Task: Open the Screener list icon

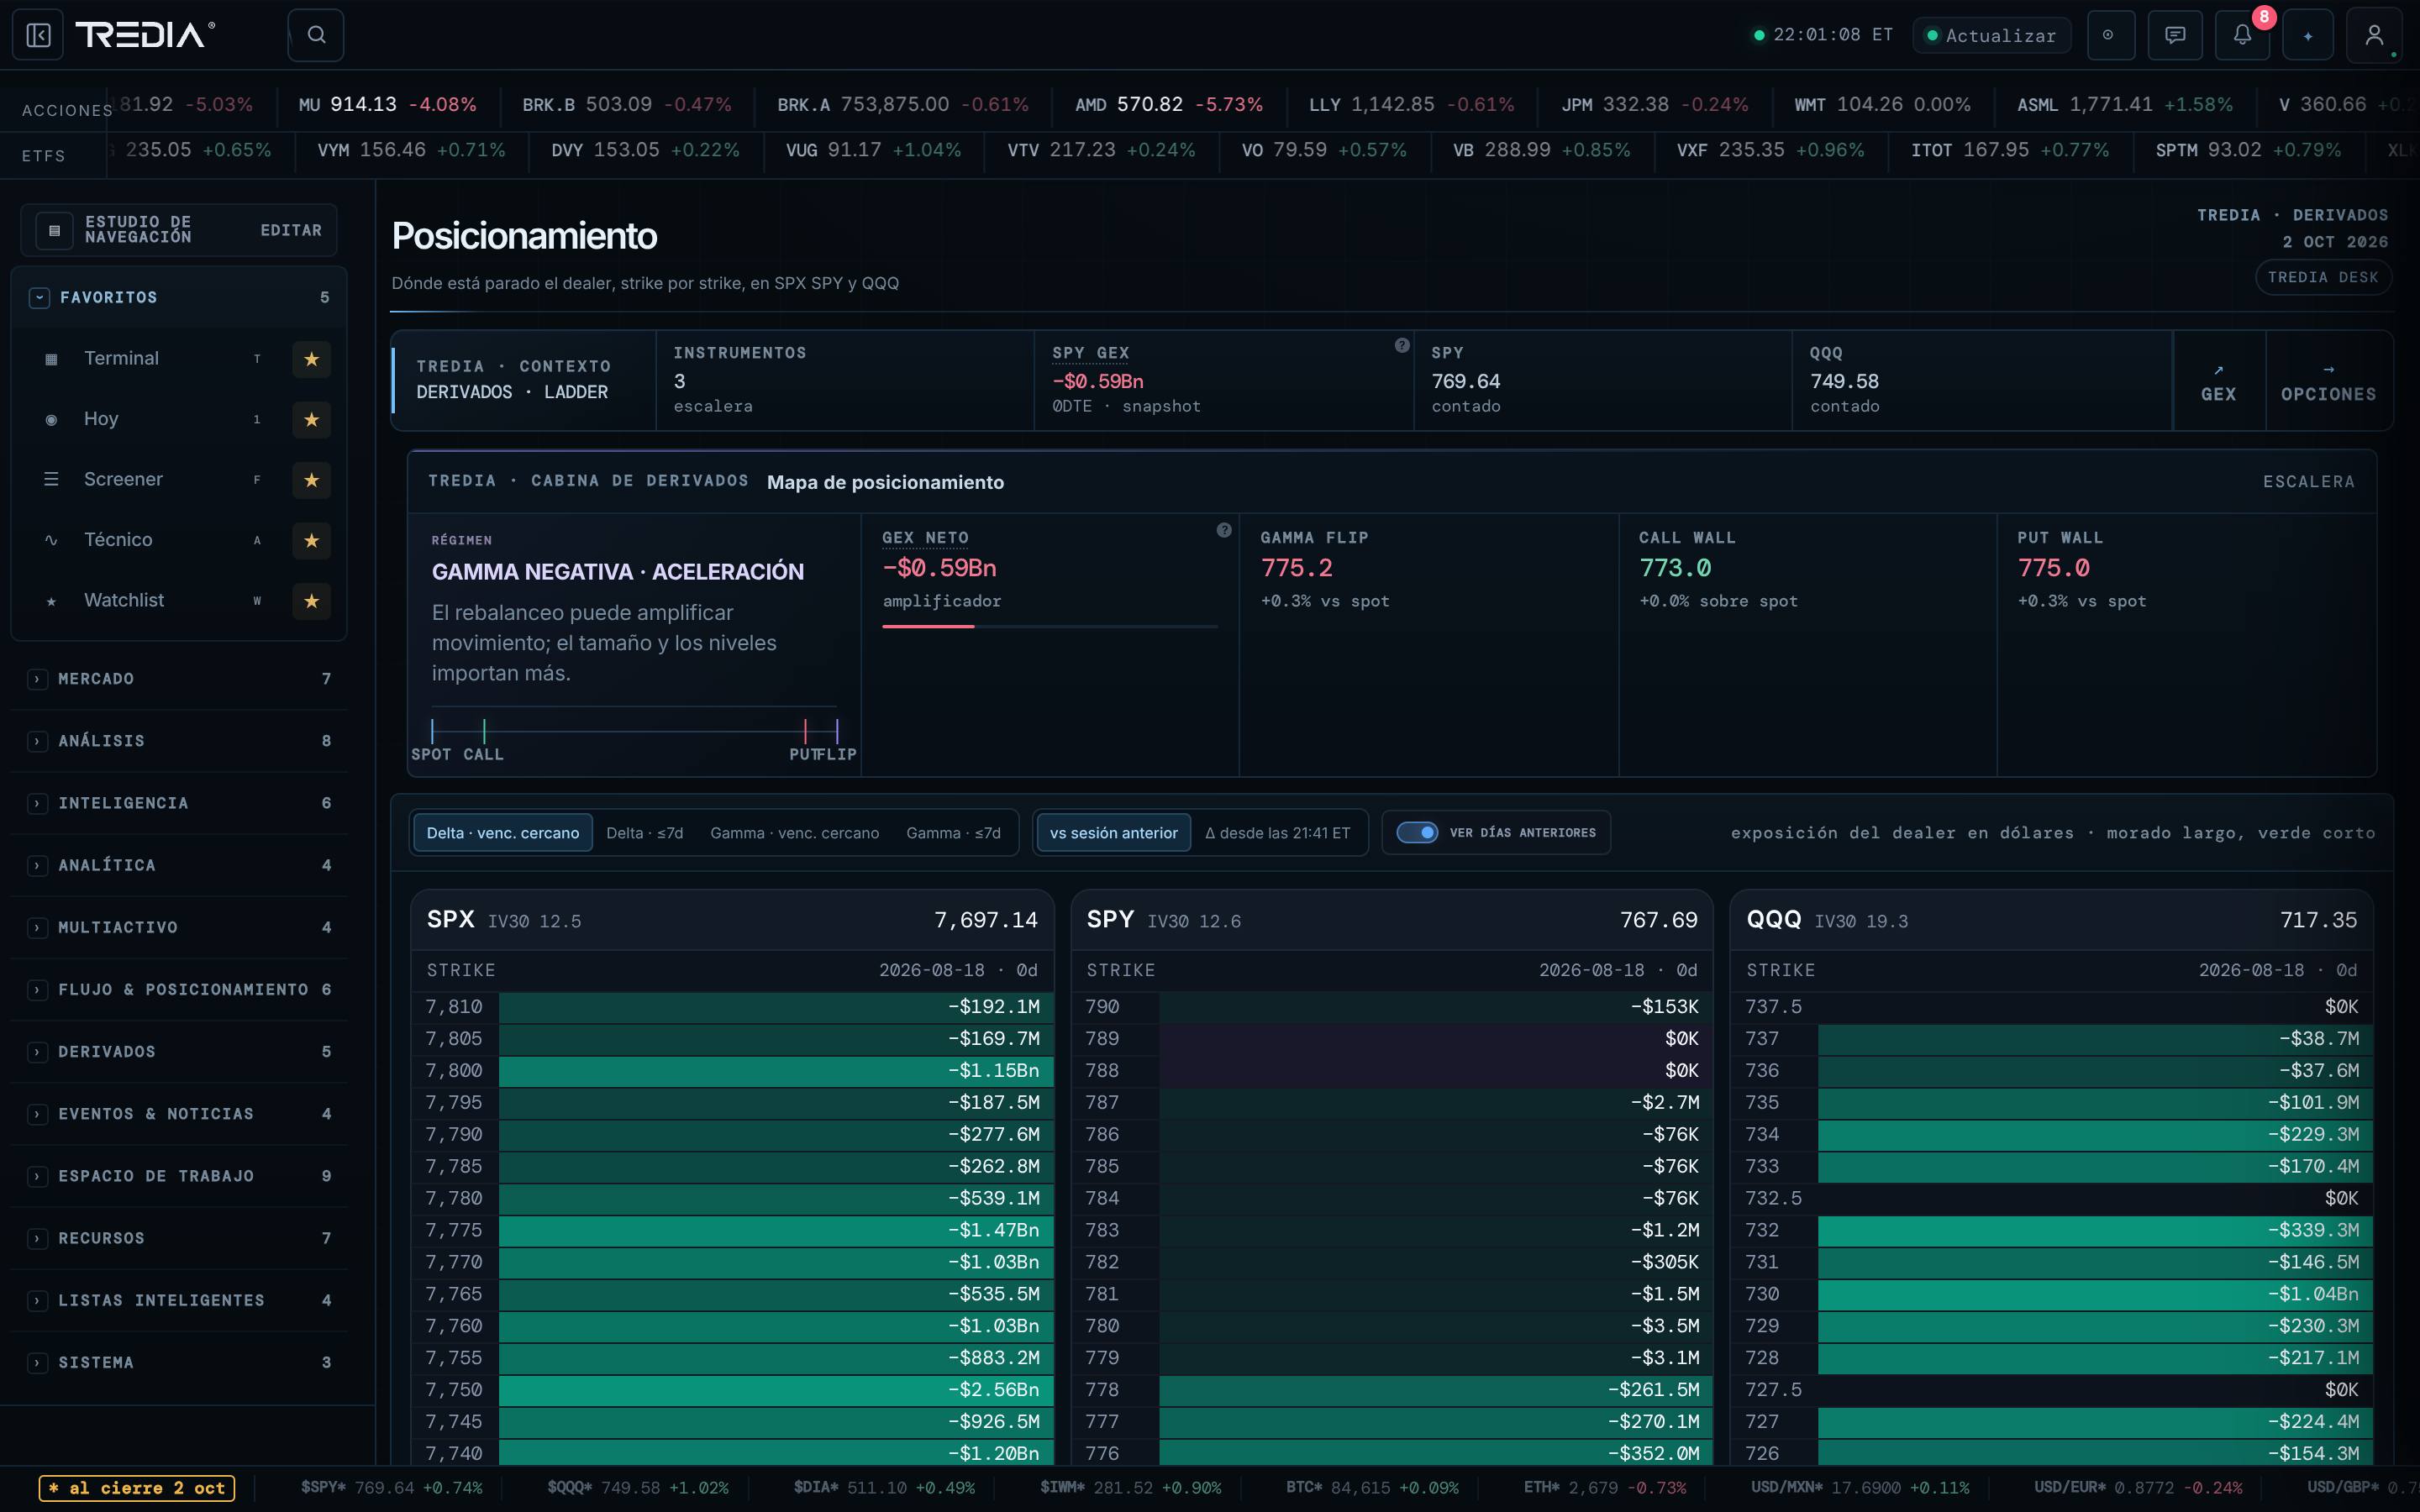Action: (51, 480)
